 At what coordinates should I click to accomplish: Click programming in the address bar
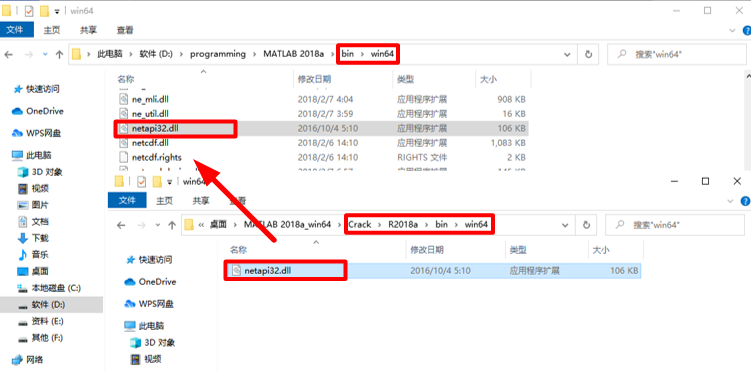point(218,54)
